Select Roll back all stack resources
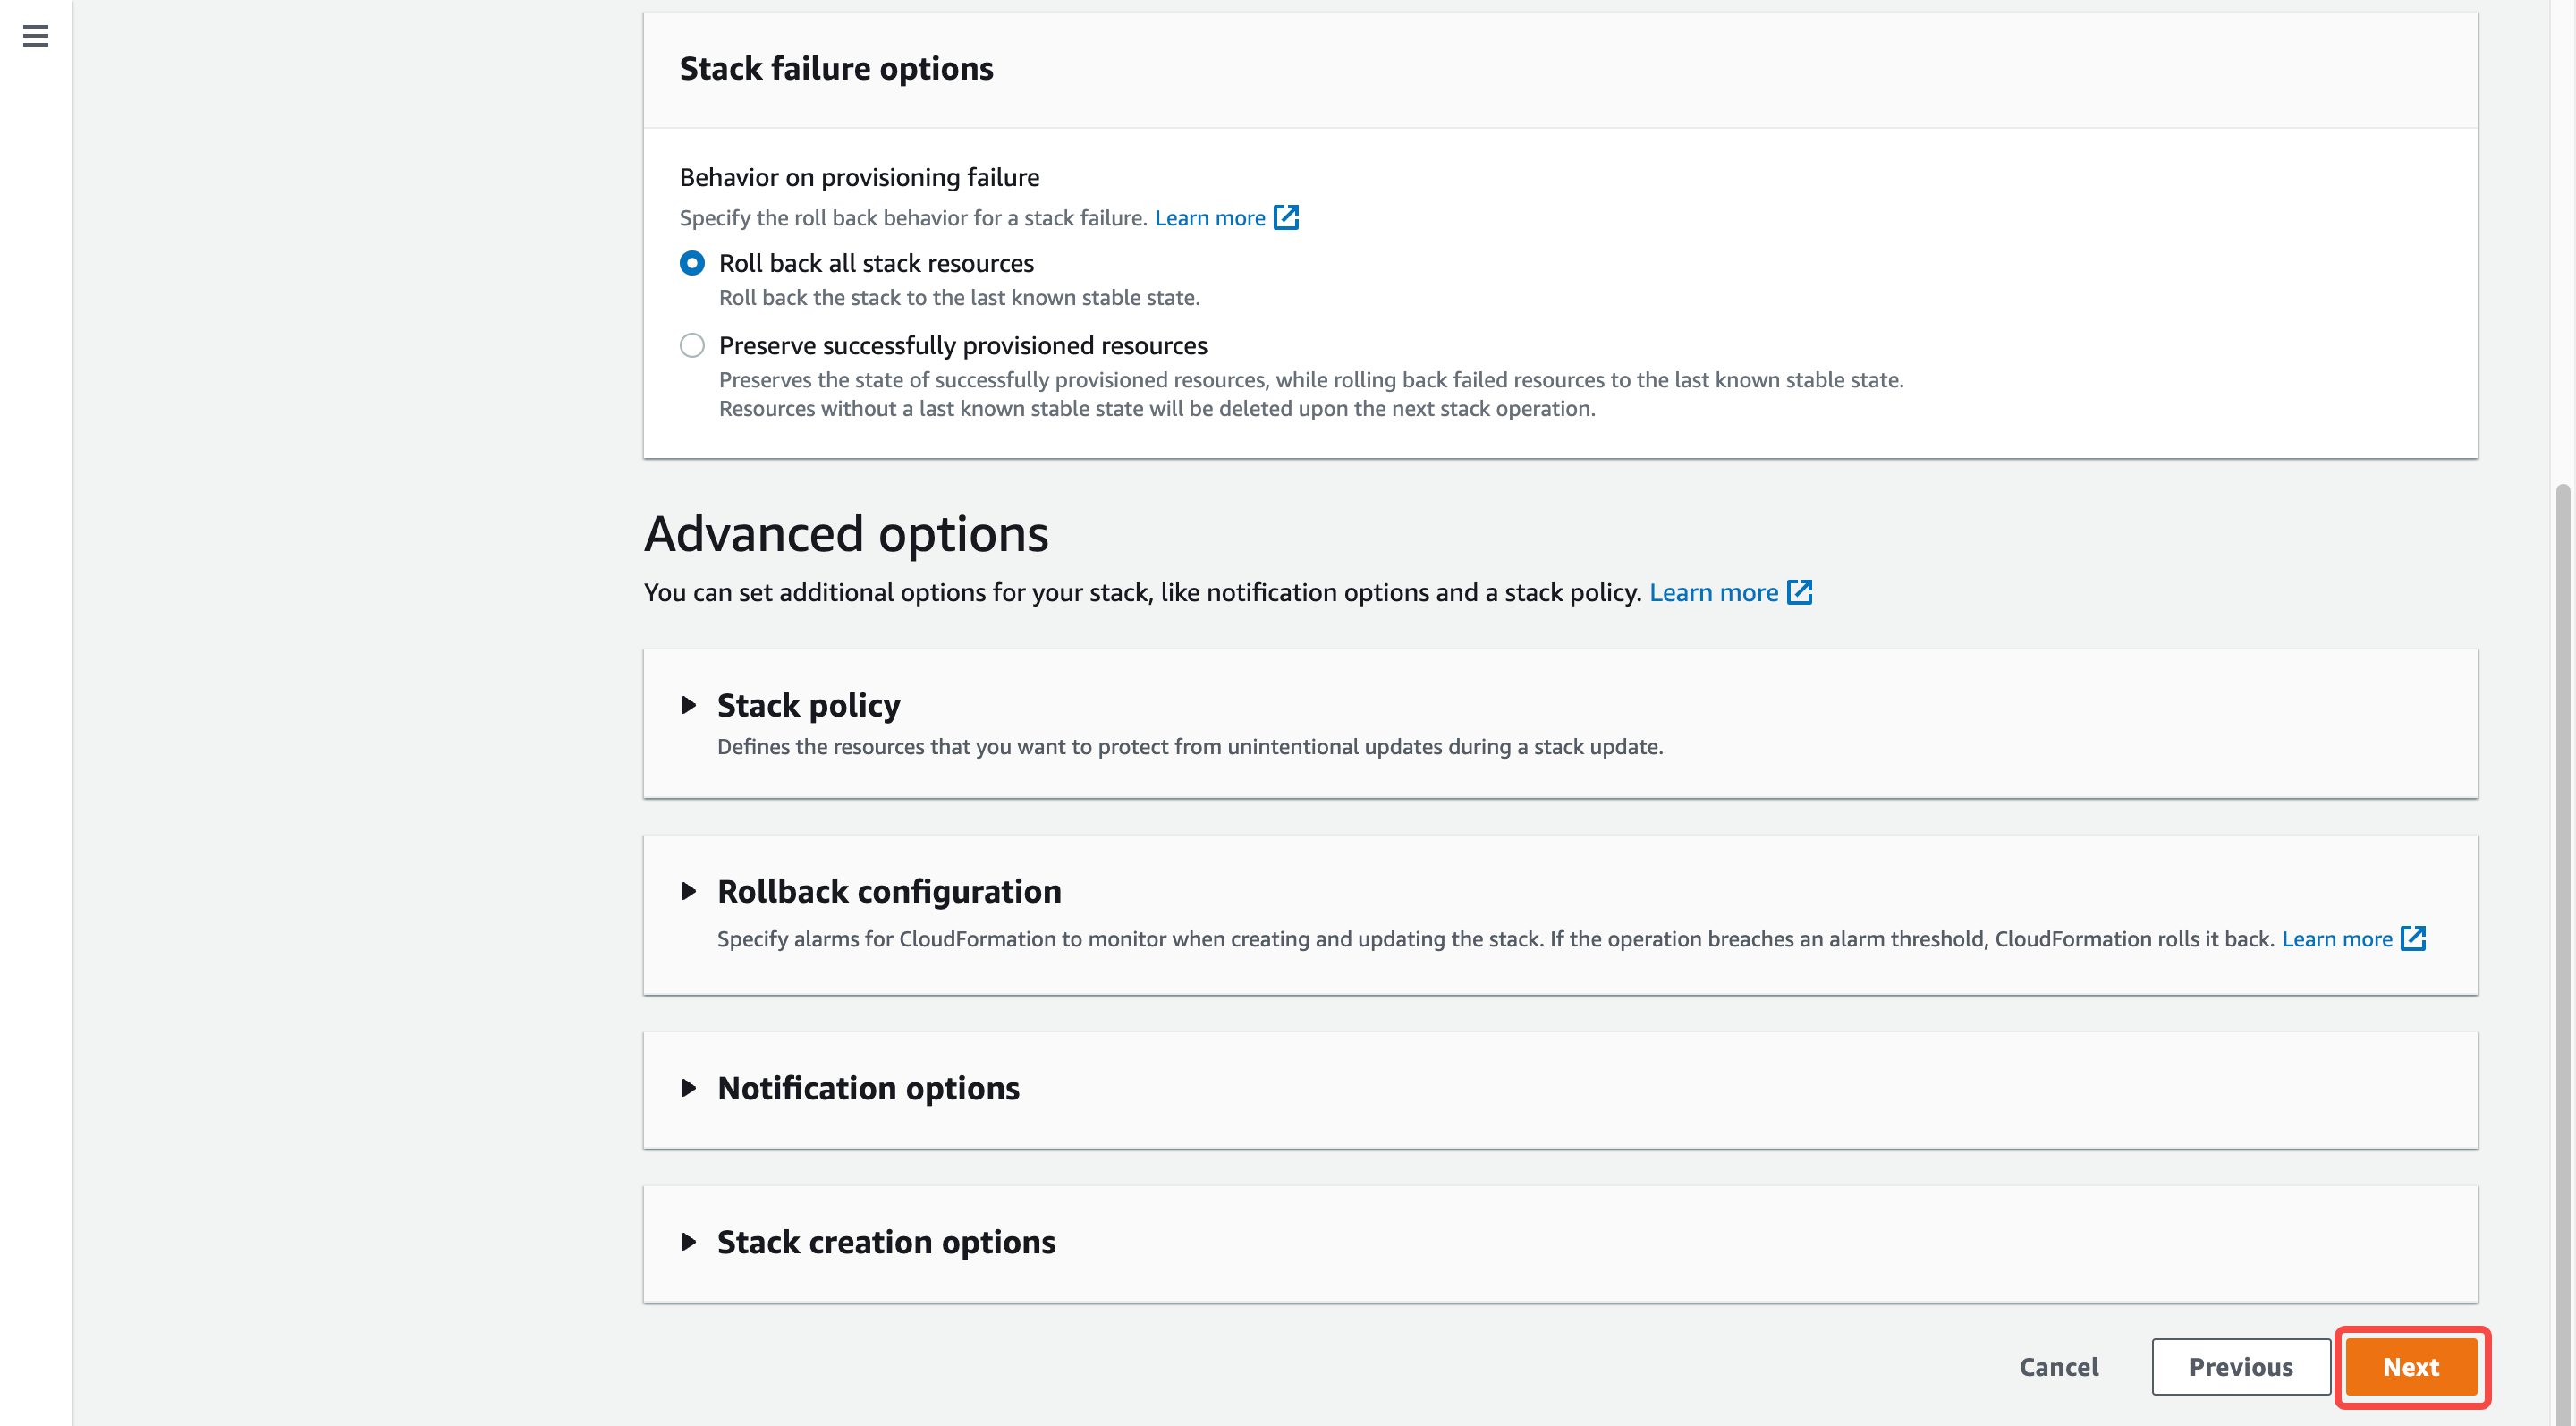 click(x=692, y=263)
